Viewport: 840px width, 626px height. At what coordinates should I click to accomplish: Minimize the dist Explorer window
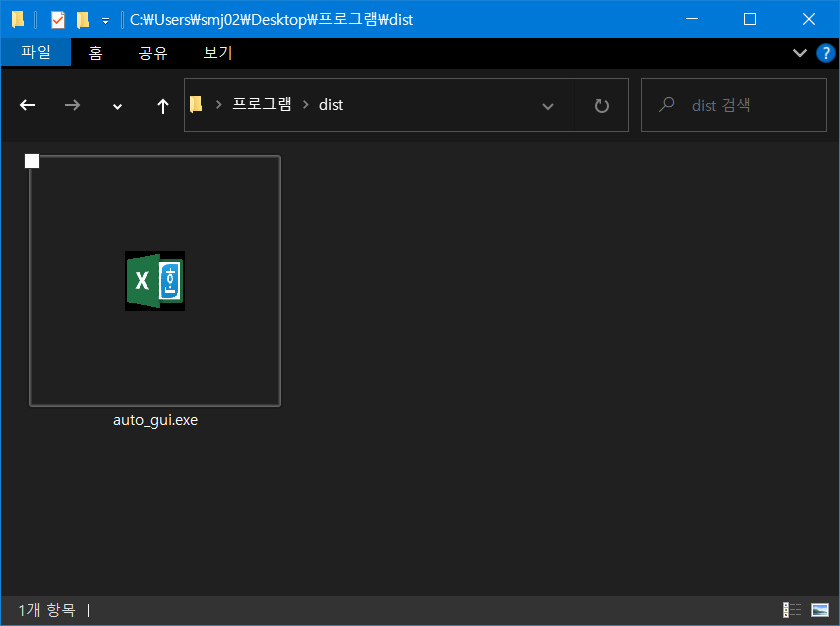[x=692, y=19]
